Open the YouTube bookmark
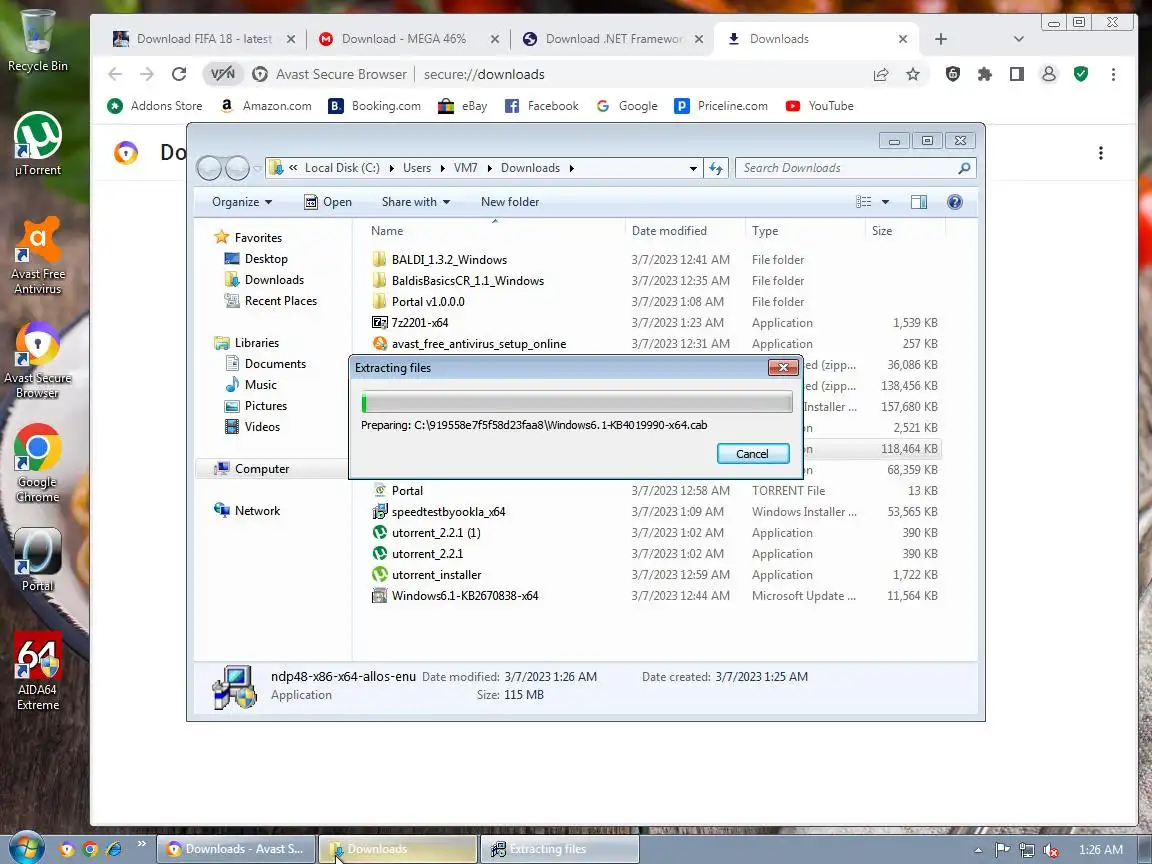1152x864 pixels. 819,106
